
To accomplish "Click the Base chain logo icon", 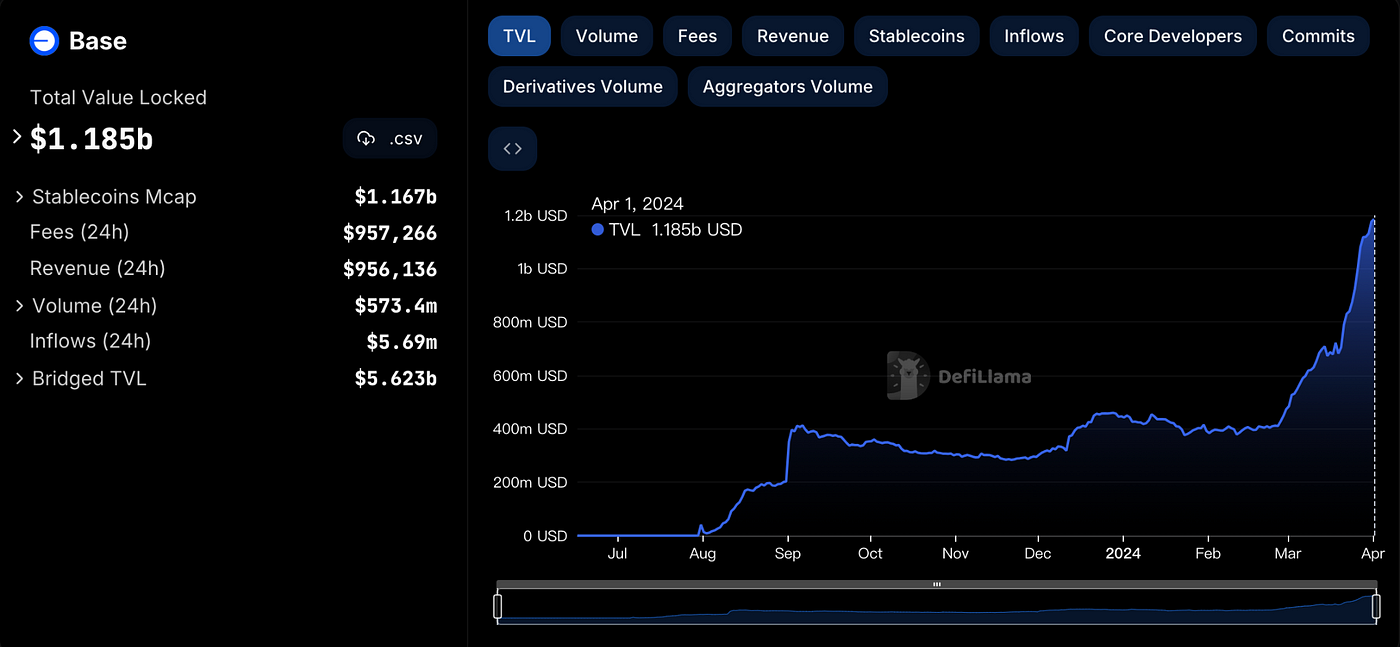I will [x=45, y=41].
